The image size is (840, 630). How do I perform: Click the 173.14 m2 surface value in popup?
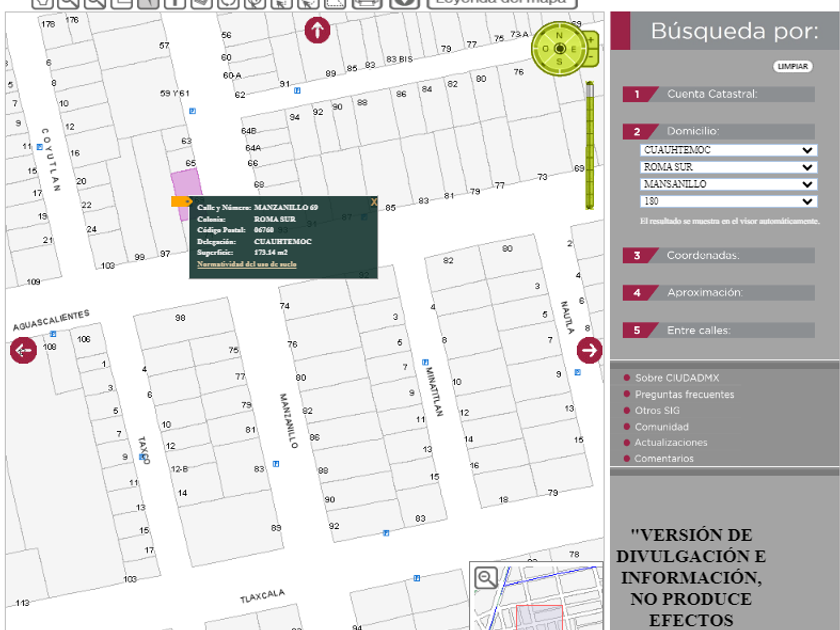(271, 252)
